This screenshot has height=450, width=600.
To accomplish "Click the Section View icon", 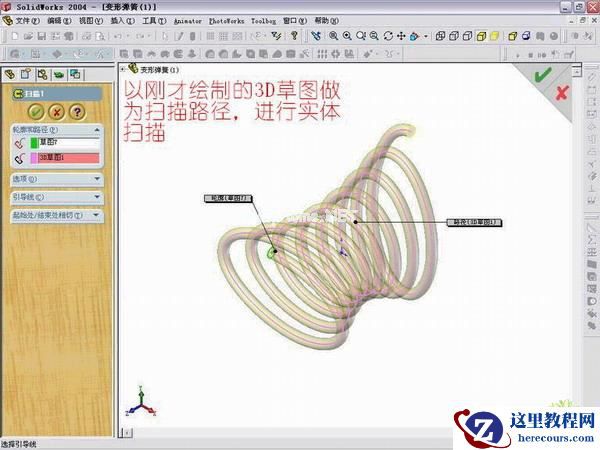I will (526, 36).
